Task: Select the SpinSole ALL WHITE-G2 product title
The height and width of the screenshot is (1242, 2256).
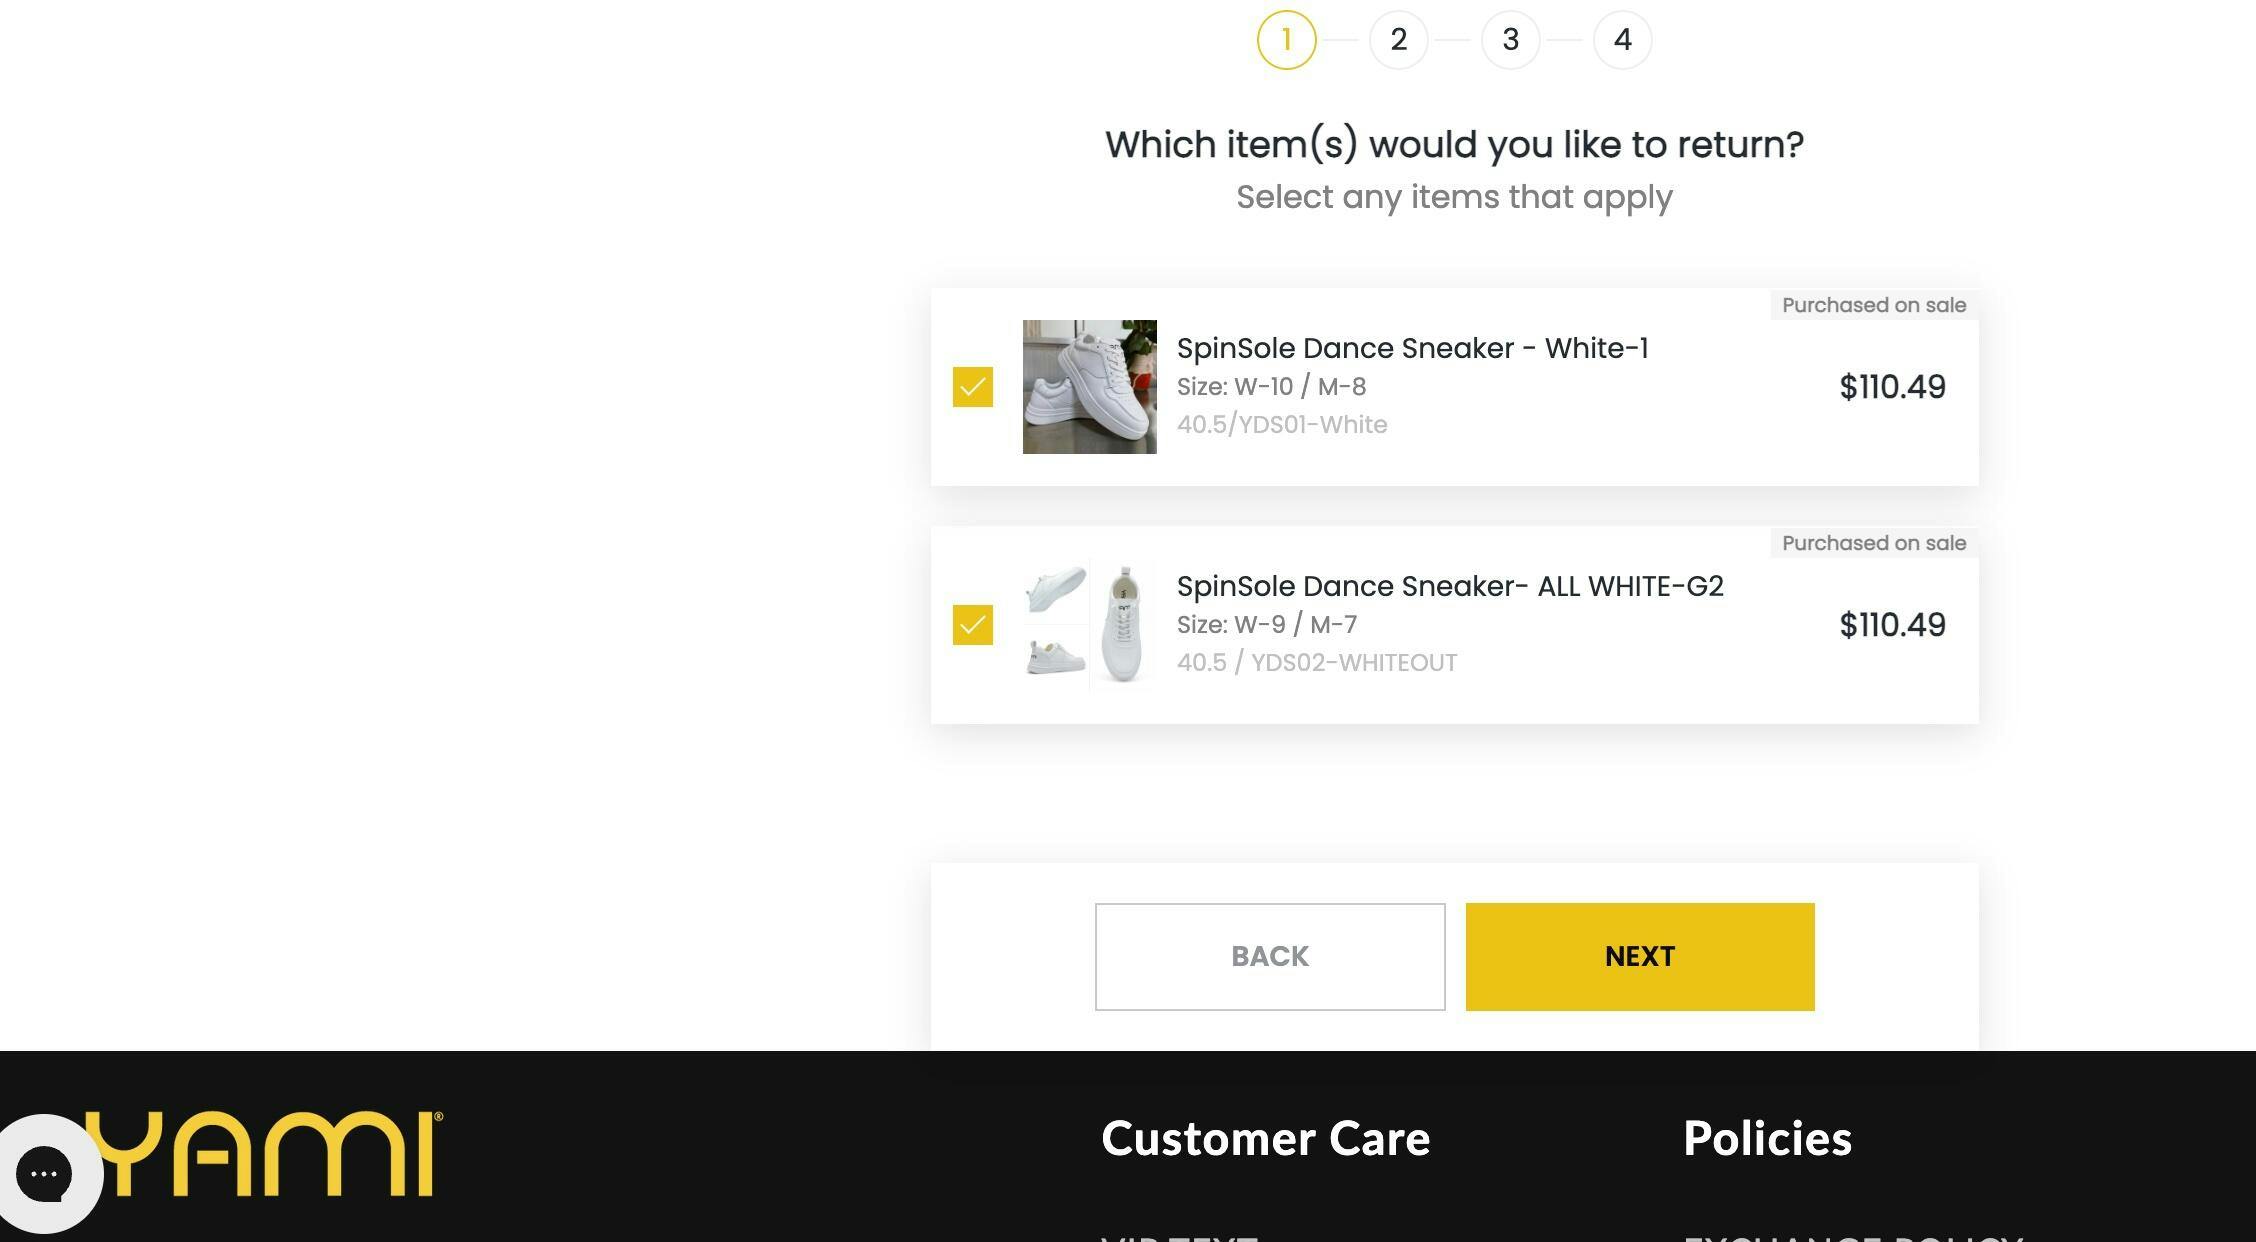Action: point(1450,586)
